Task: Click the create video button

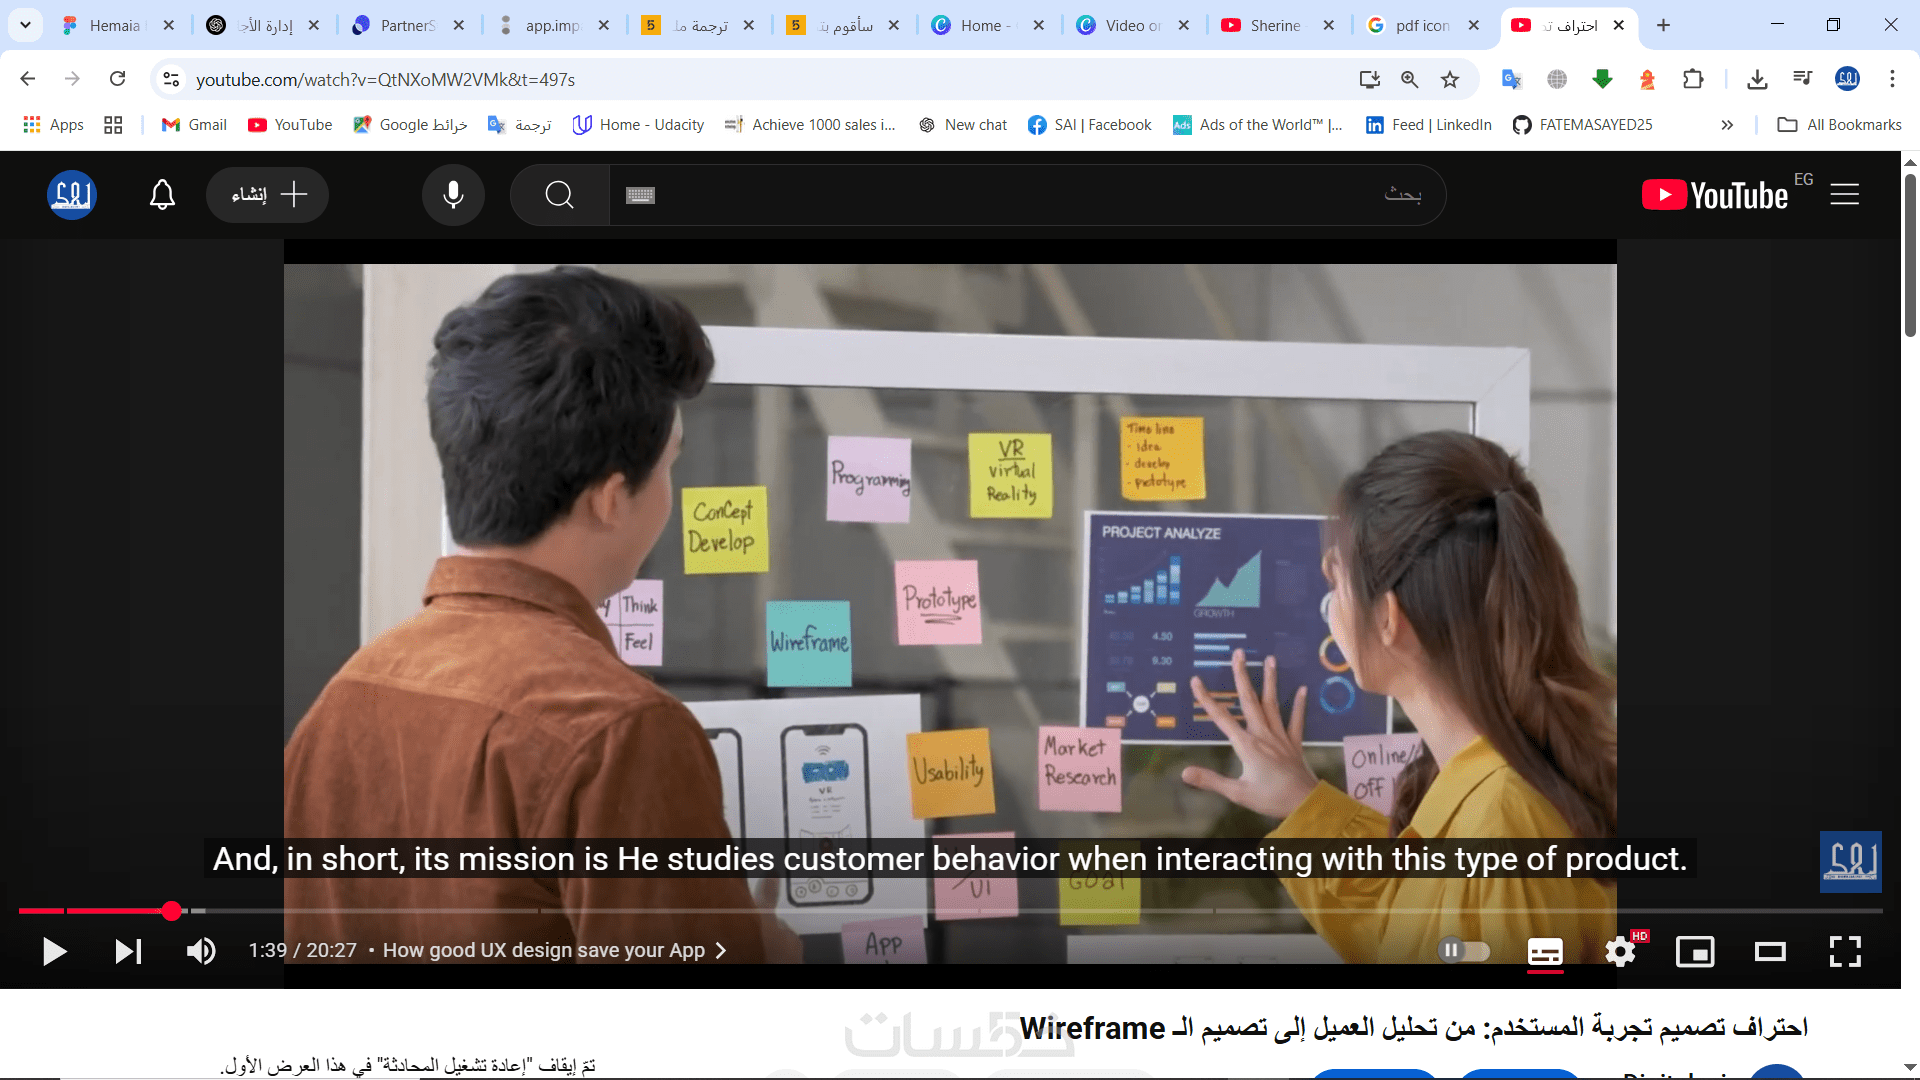Action: coord(267,195)
